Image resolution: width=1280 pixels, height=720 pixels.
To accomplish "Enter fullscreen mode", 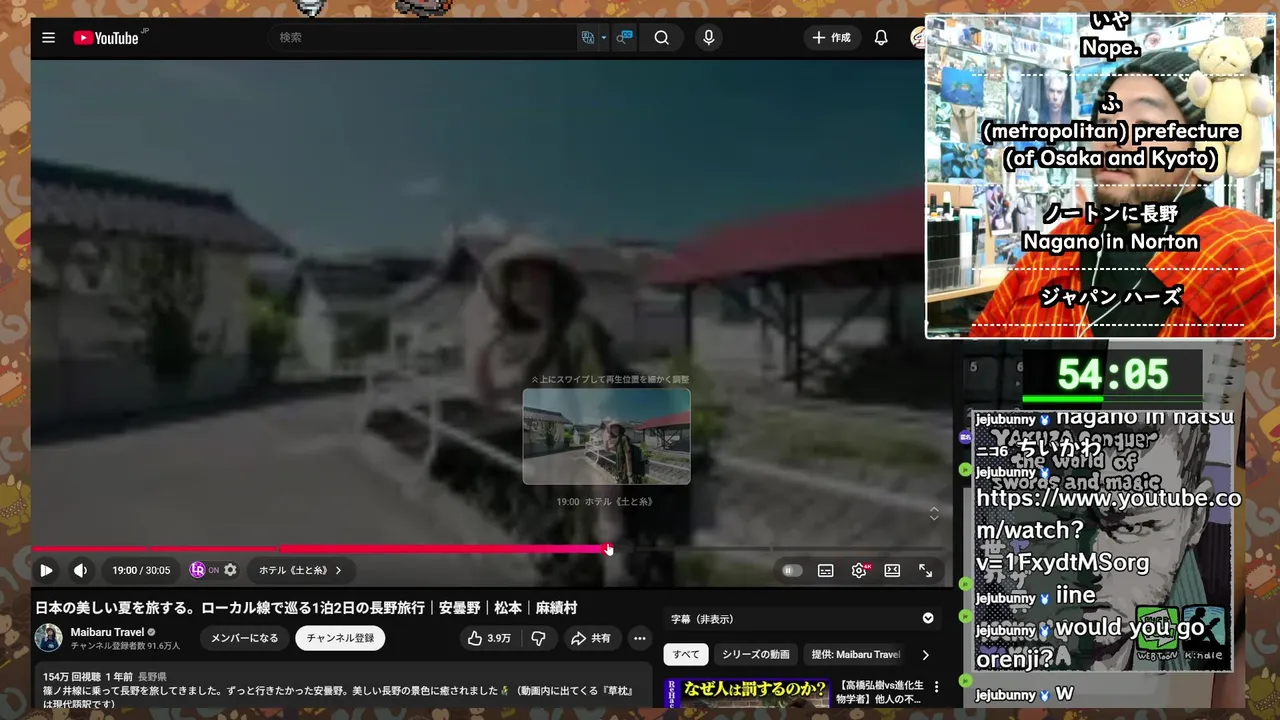I will (926, 570).
